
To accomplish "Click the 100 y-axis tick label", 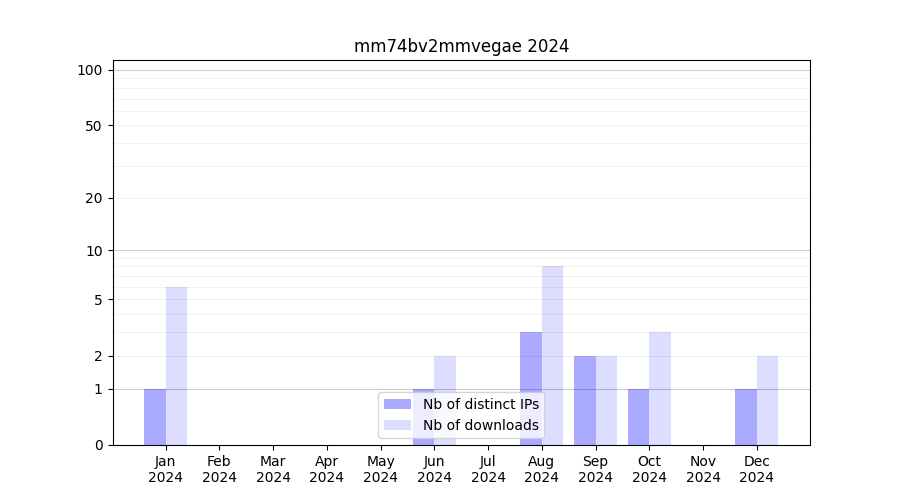I will (90, 70).
